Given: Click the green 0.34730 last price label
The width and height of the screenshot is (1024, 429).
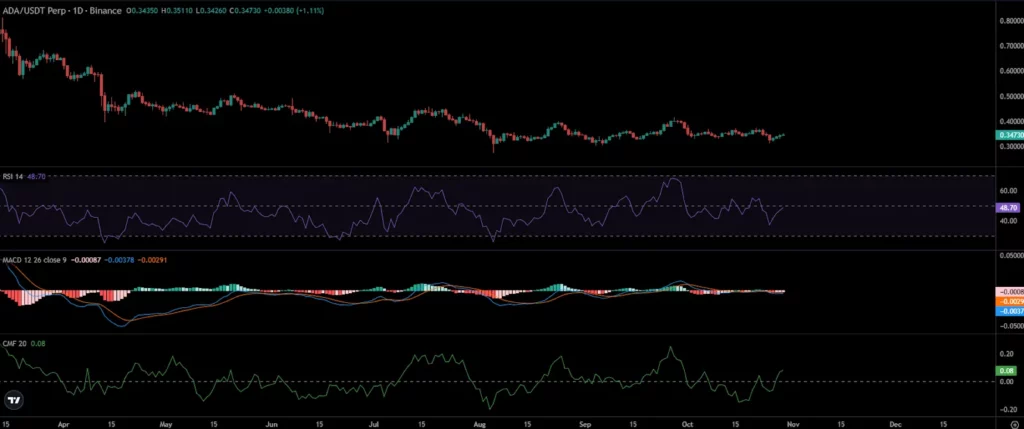Looking at the screenshot, I should point(1009,135).
